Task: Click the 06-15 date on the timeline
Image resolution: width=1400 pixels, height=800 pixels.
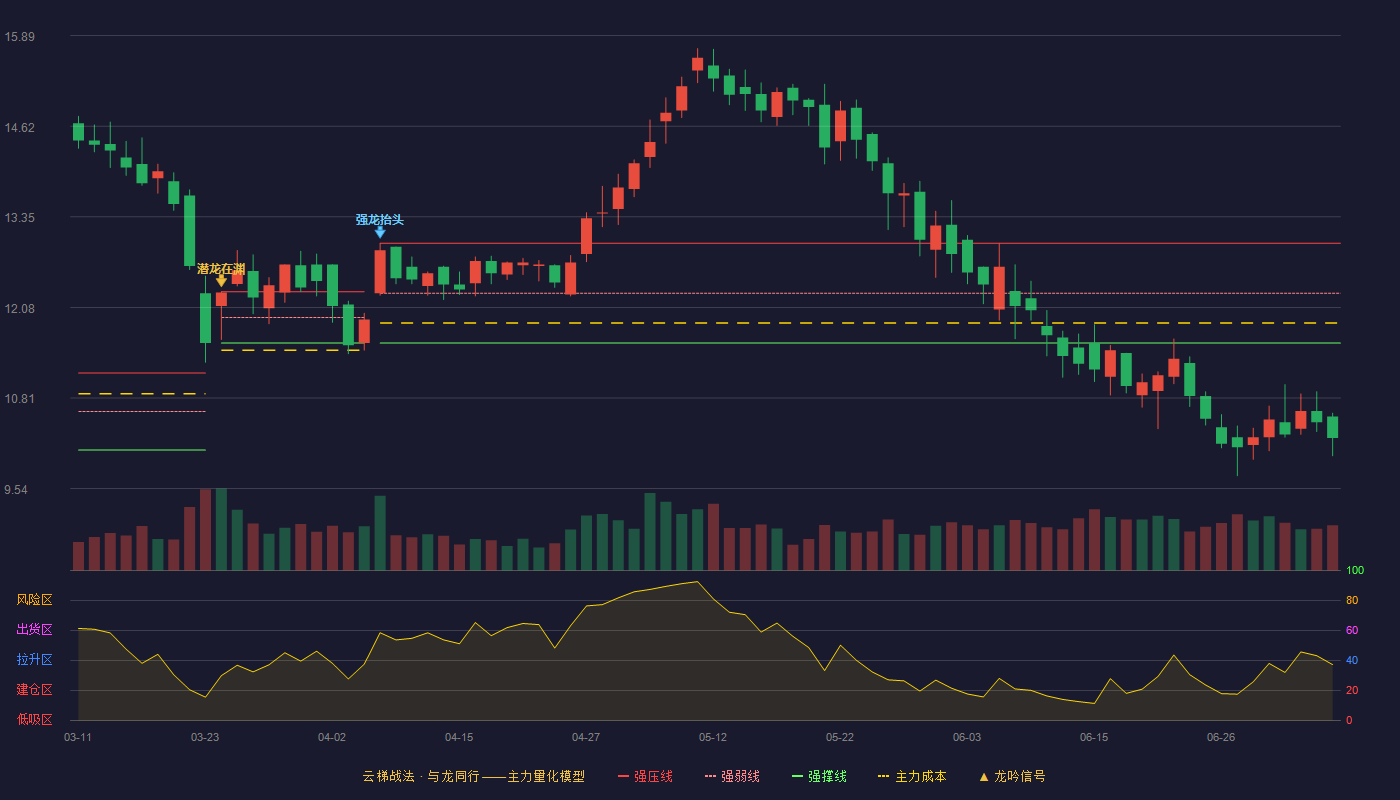Action: coord(1094,737)
